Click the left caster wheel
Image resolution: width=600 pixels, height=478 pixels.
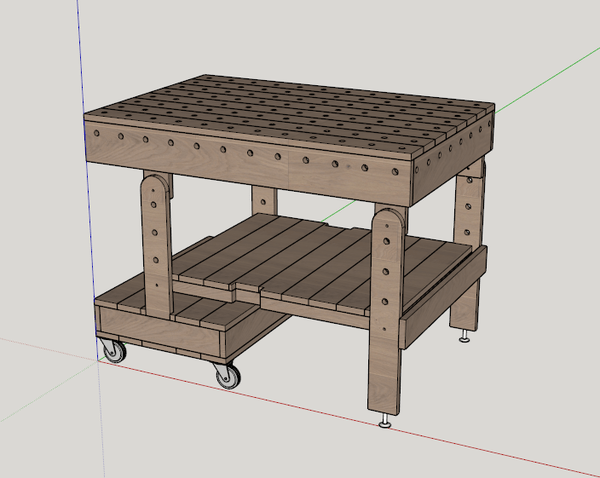[x=112, y=350]
